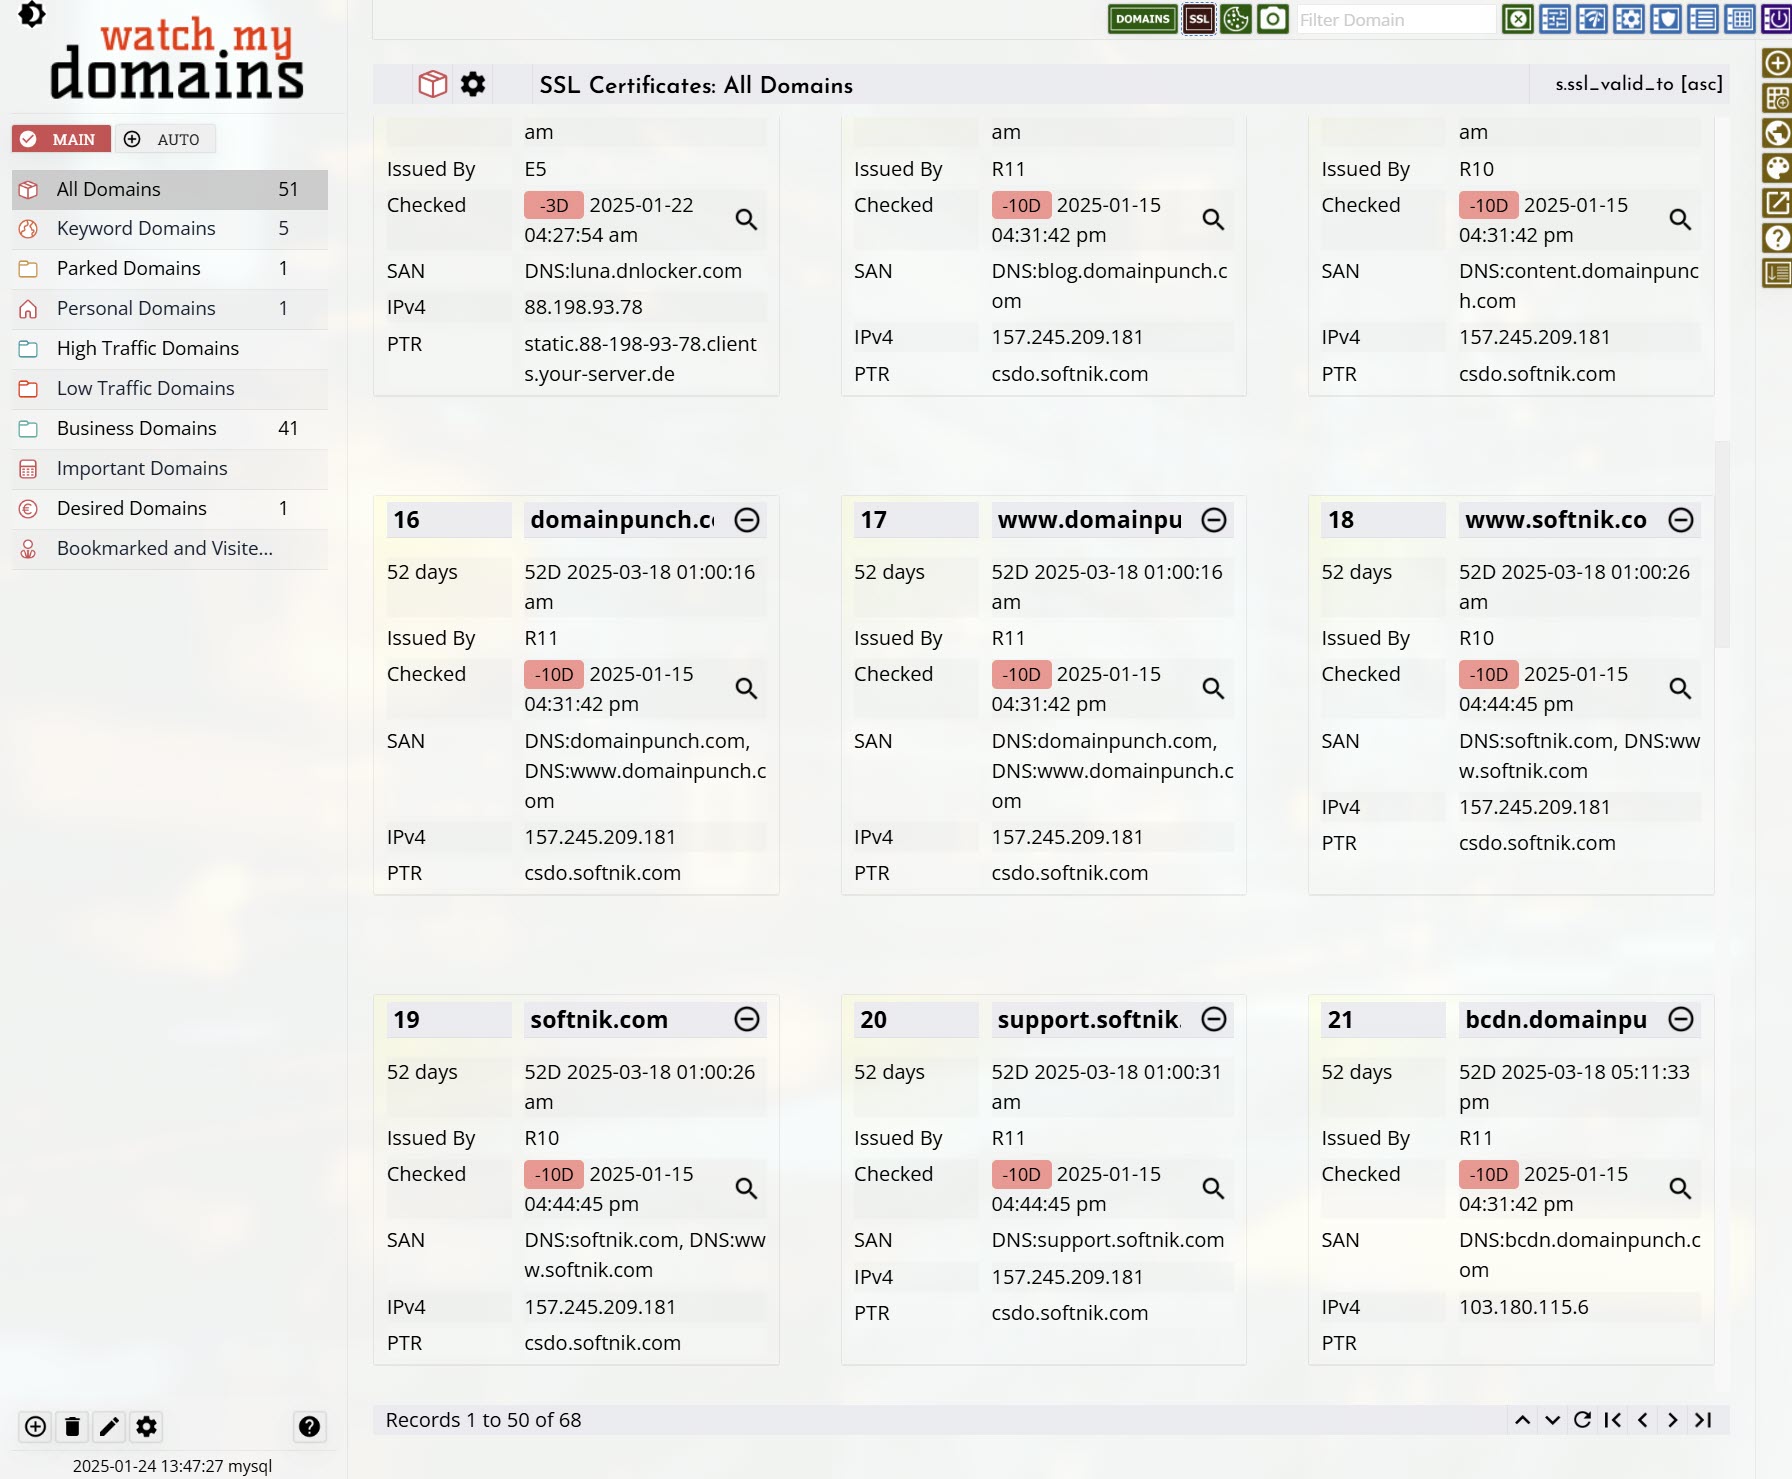This screenshot has height=1479, width=1792.
Task: Click the trash delete category button
Action: [72, 1427]
